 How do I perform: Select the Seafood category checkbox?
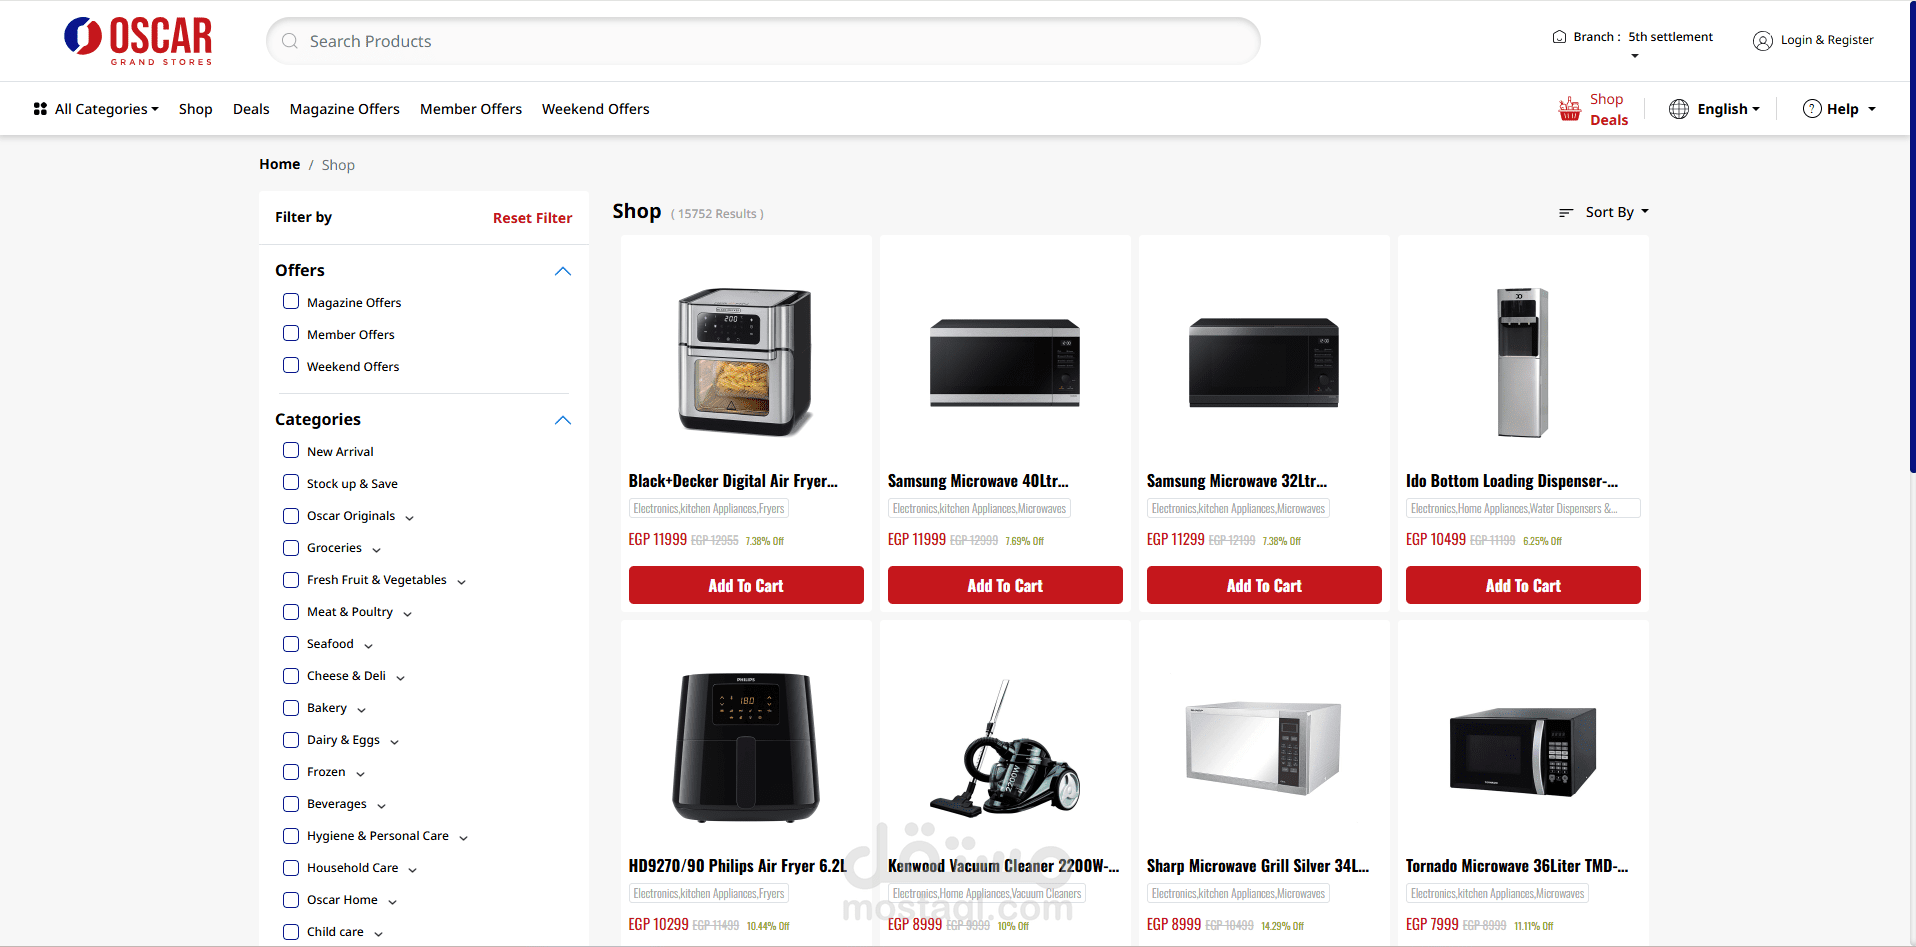(291, 644)
